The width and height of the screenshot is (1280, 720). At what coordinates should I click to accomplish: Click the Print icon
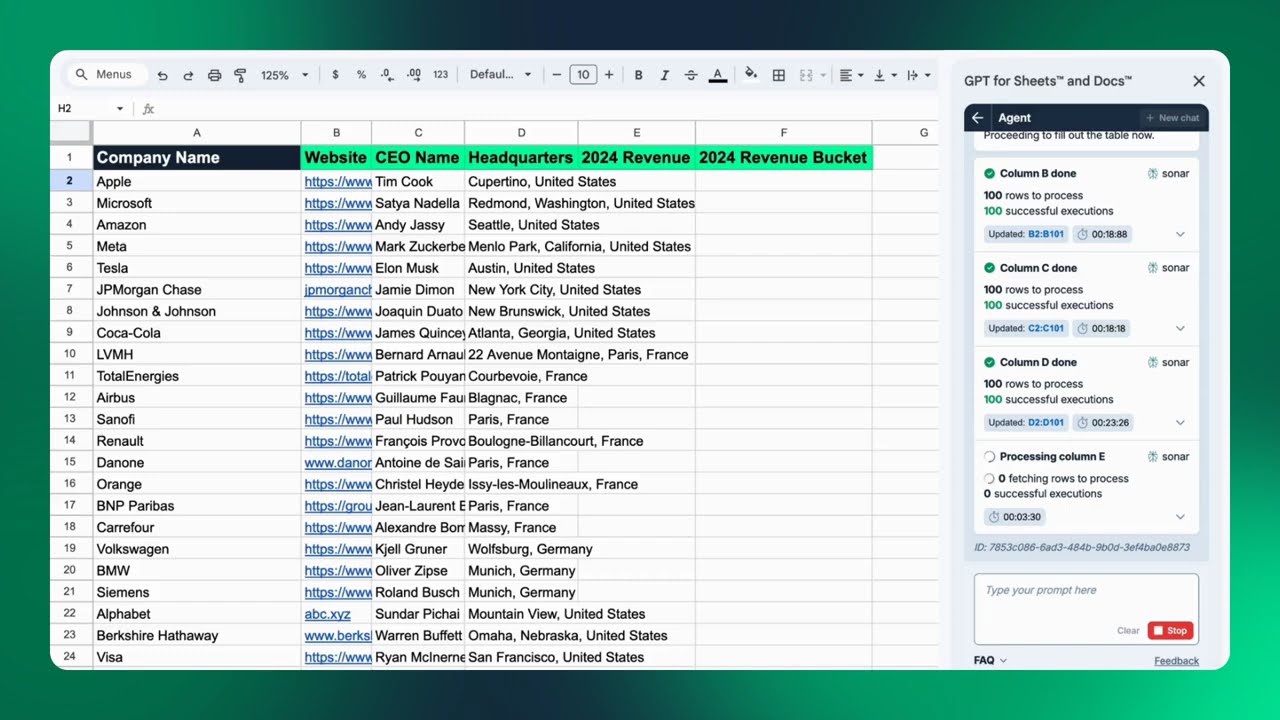[x=214, y=75]
